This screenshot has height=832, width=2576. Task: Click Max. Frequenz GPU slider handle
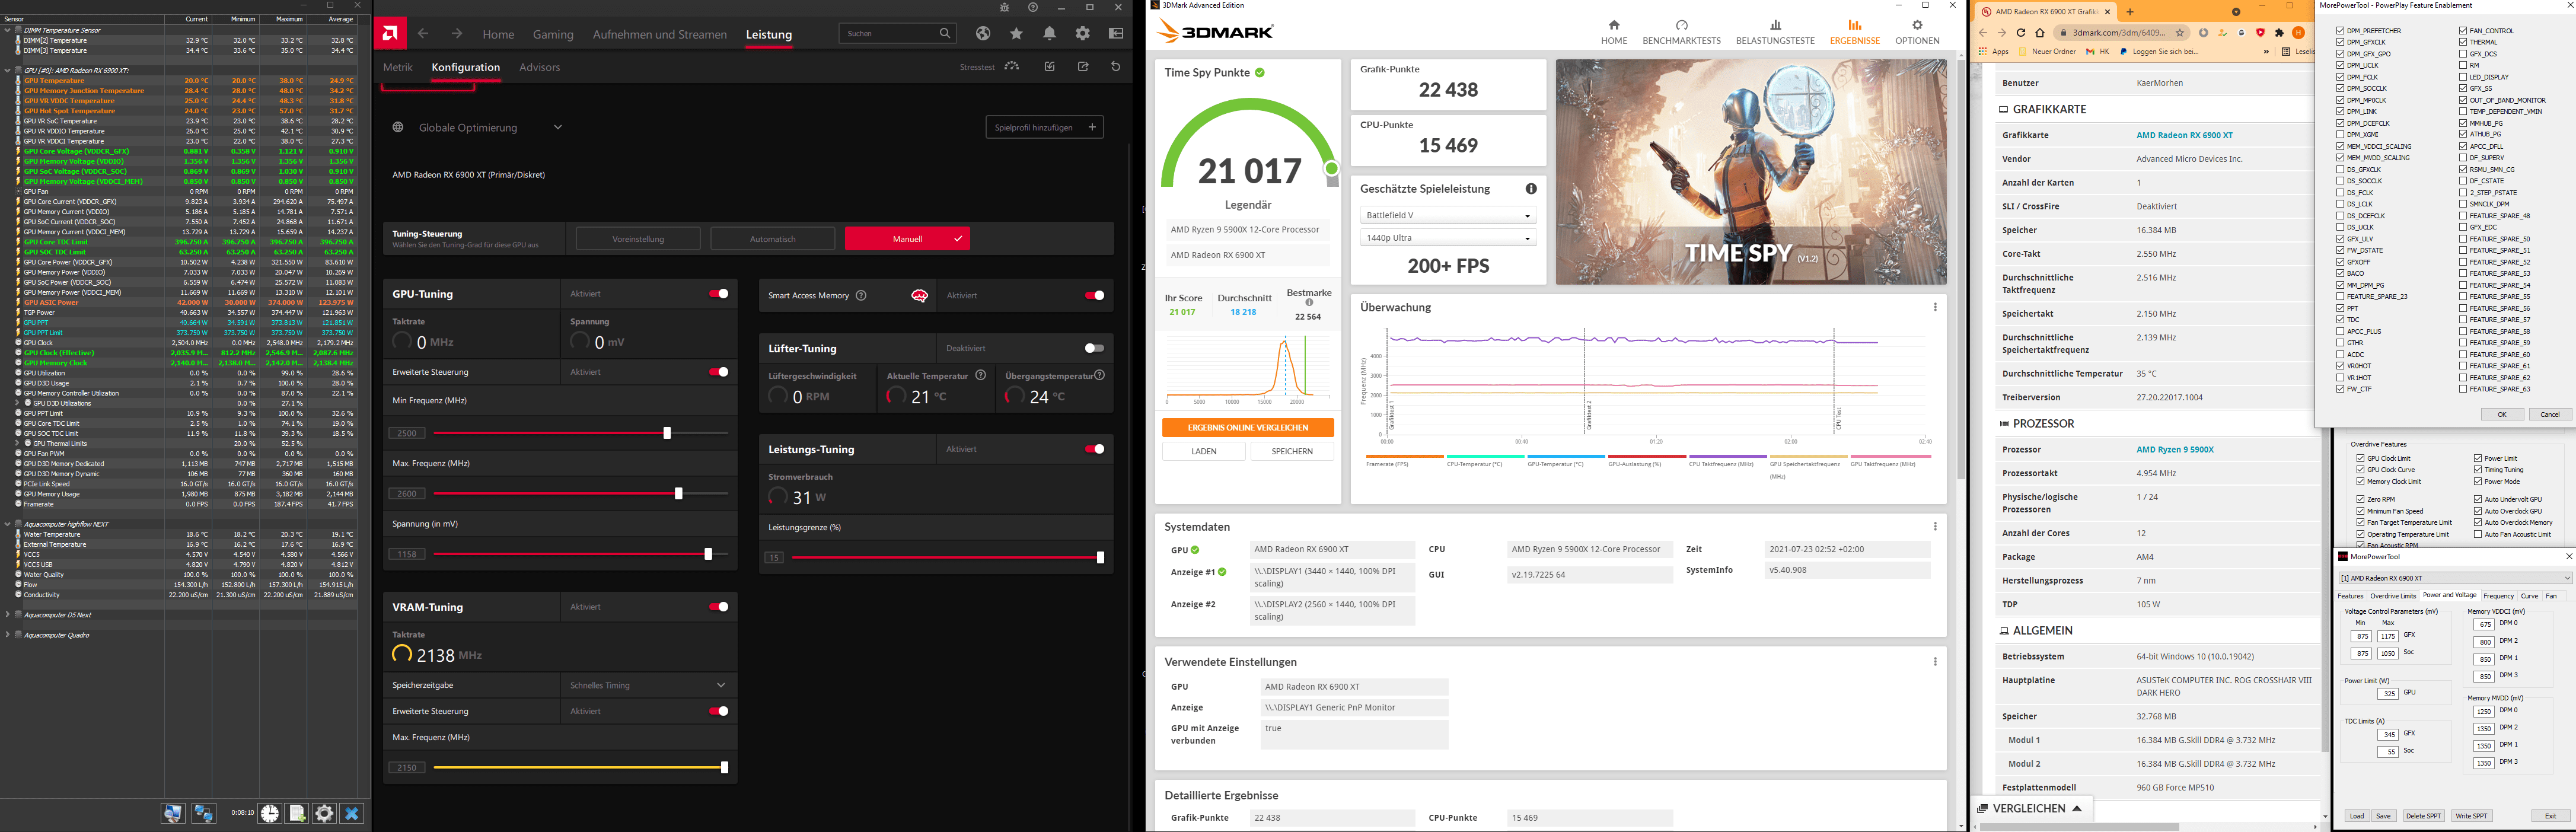click(x=679, y=494)
